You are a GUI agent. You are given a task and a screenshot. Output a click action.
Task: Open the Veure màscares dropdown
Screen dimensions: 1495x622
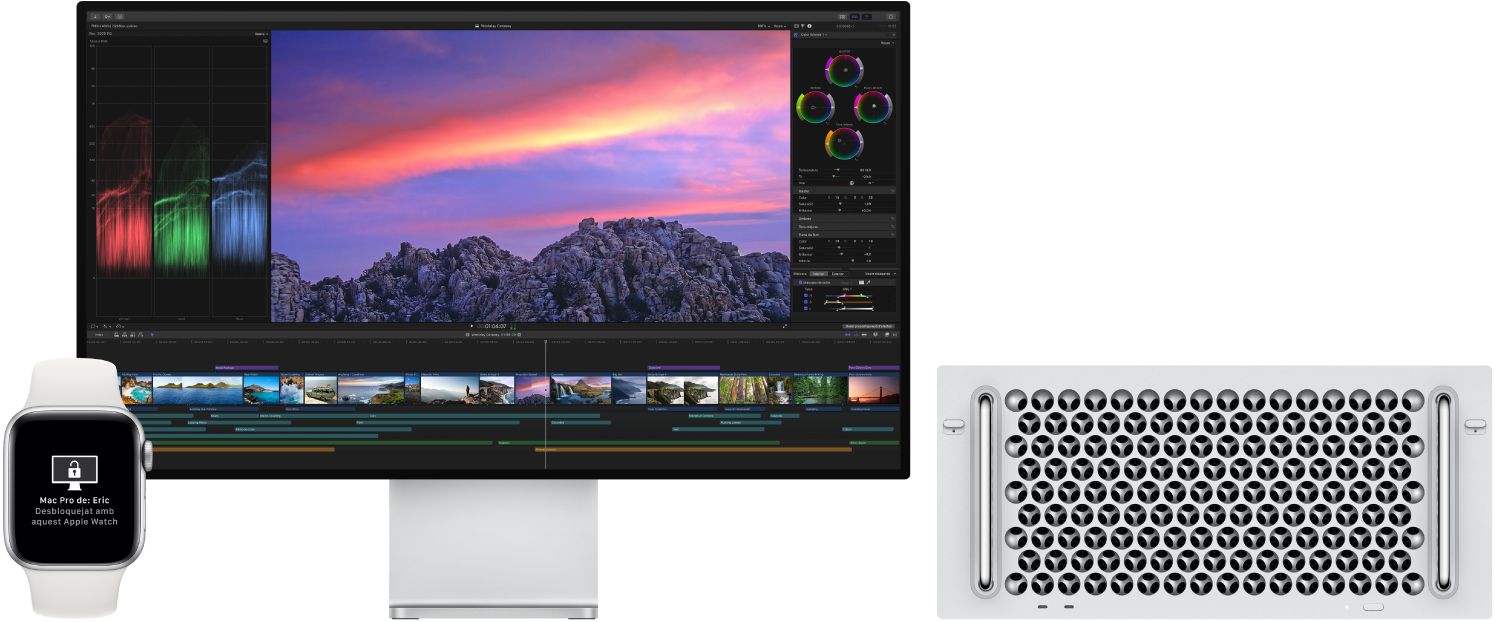pos(880,274)
